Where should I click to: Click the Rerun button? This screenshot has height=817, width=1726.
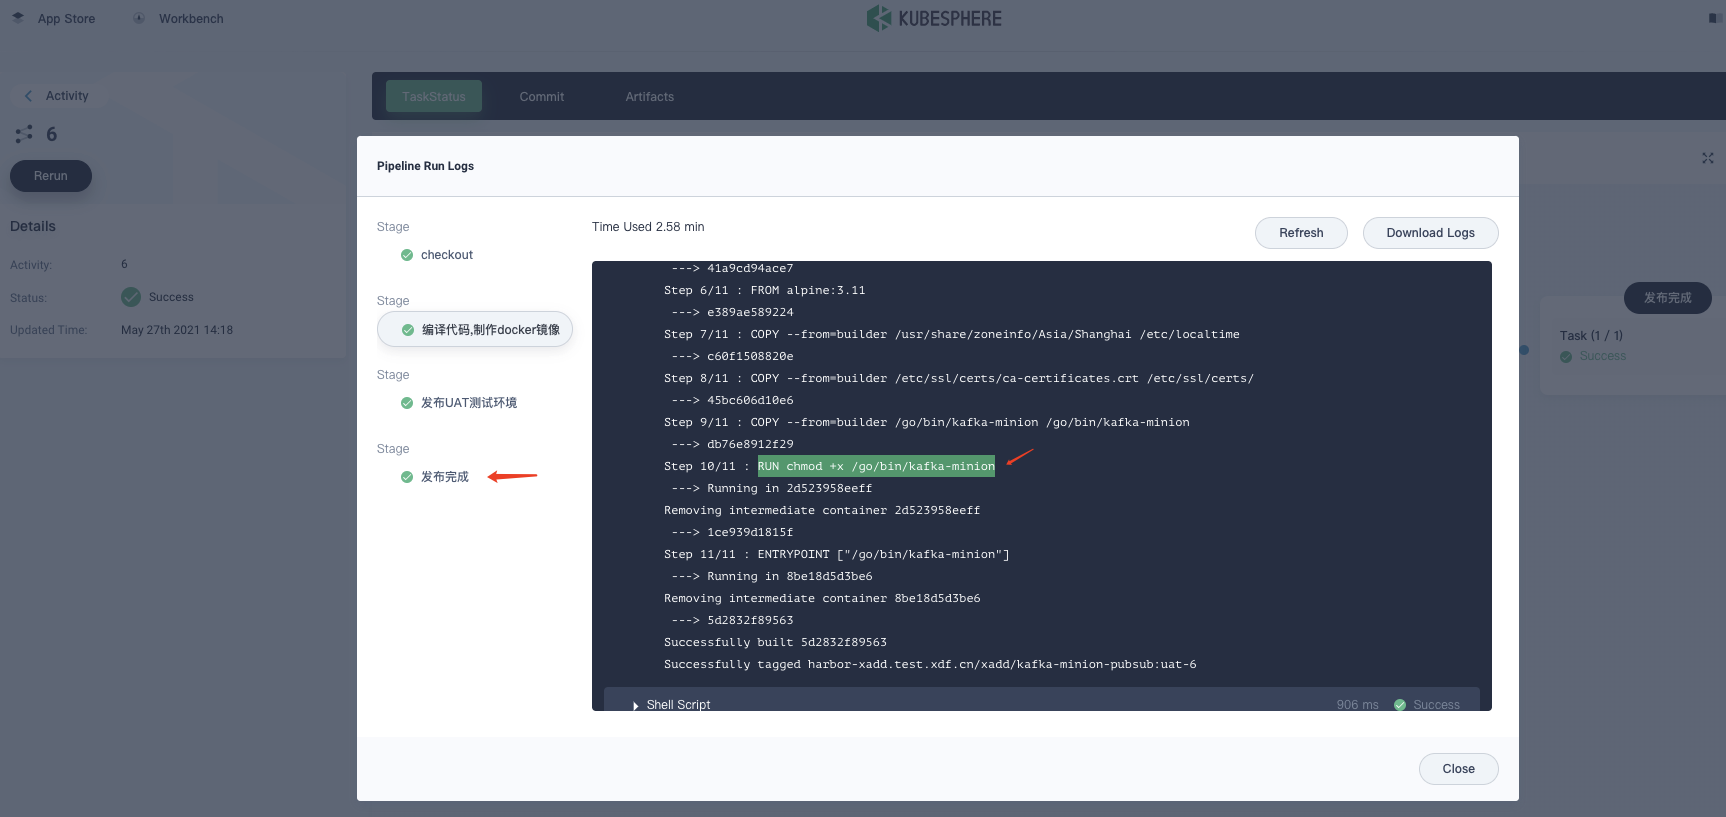(x=51, y=176)
